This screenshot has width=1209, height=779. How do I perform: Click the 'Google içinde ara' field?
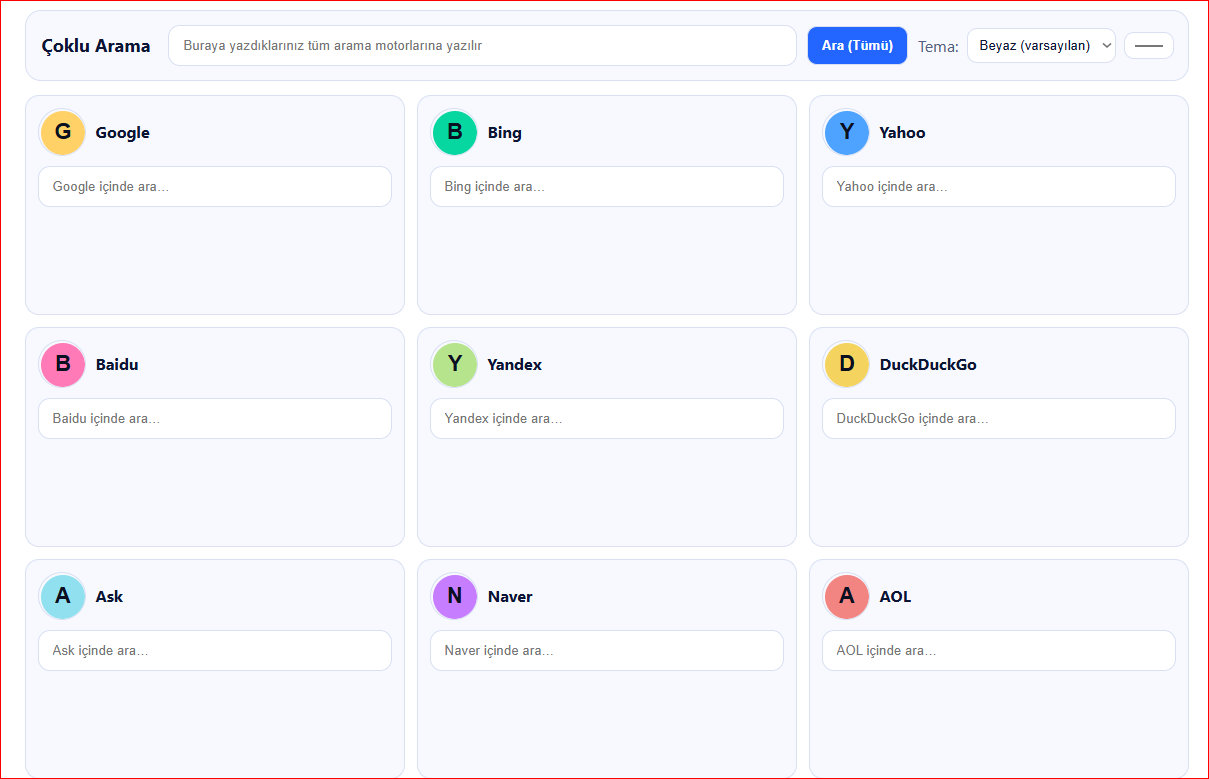pyautogui.click(x=215, y=187)
